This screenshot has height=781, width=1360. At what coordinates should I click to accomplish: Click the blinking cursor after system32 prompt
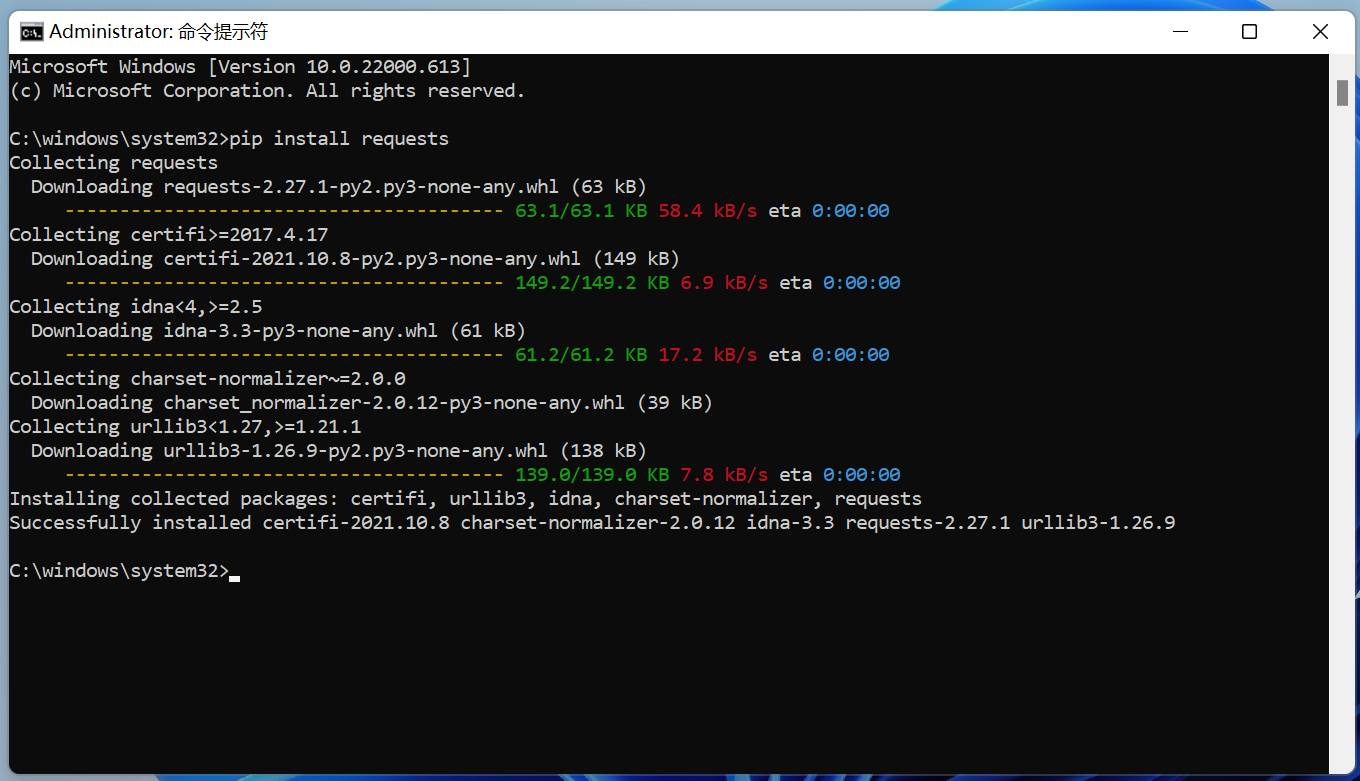(233, 572)
